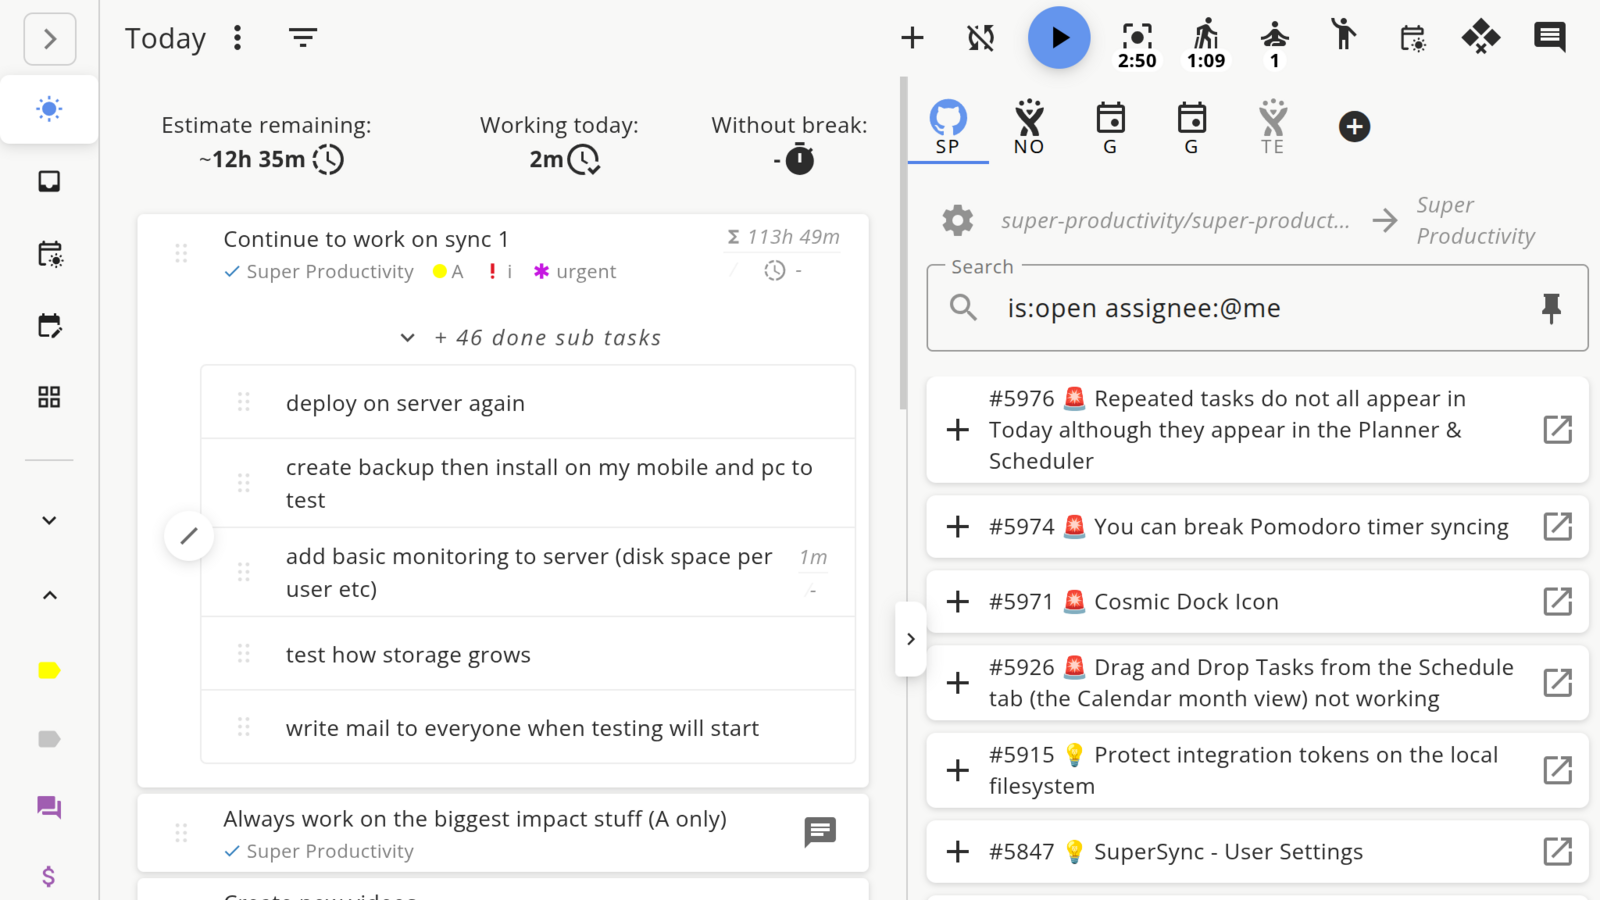Trigger sync with the sync icon
1600x900 pixels.
click(x=981, y=38)
